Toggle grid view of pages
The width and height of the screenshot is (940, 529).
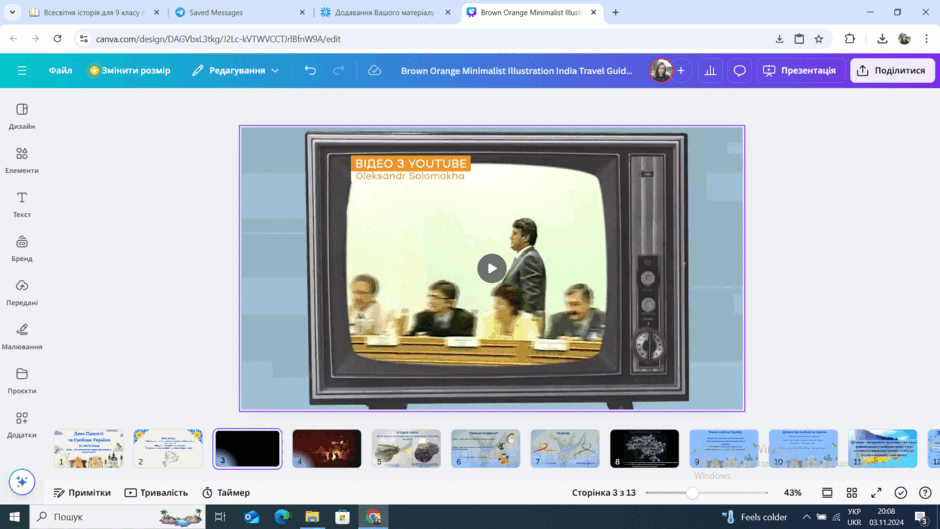point(852,492)
